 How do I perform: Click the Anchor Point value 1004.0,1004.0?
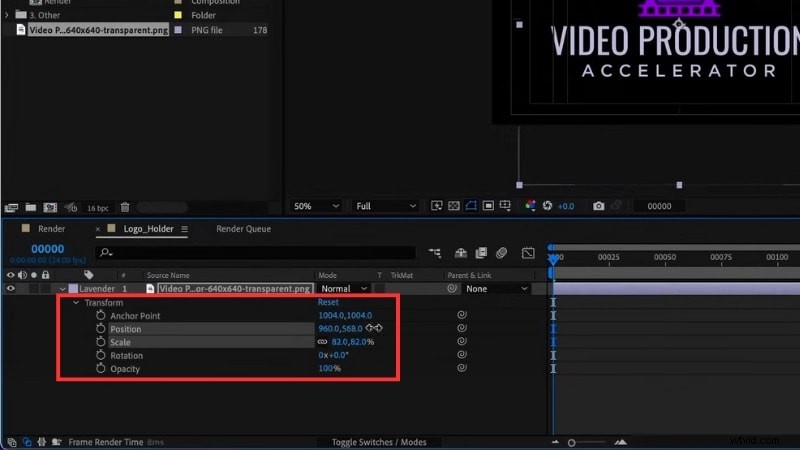click(345, 315)
